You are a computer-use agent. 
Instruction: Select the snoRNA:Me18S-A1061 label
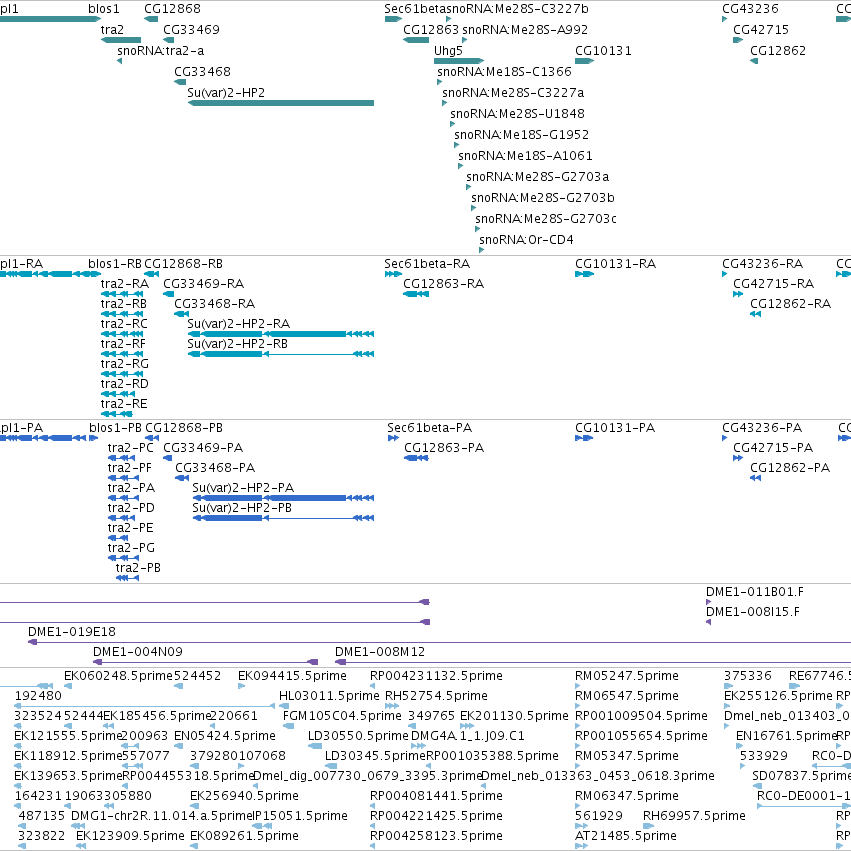click(525, 156)
